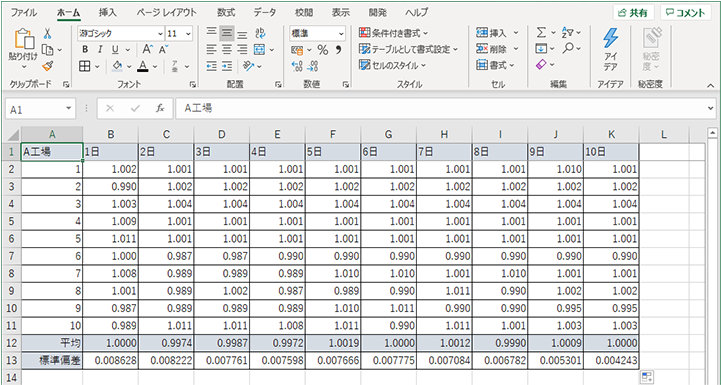The image size is (721, 385).
Task: Switch to the Page Layout tab
Action: point(166,12)
